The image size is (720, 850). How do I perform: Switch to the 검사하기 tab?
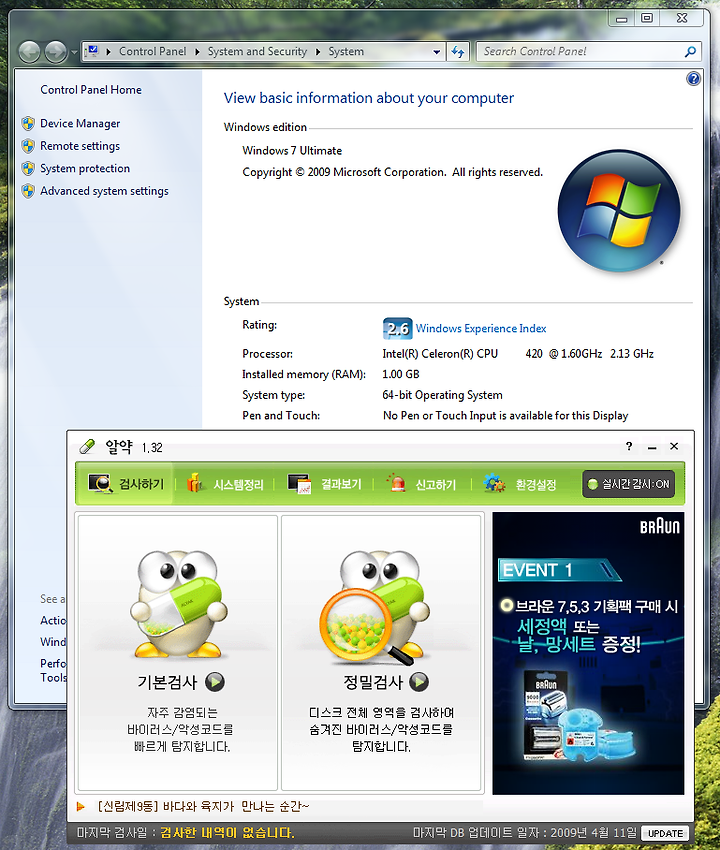pos(125,484)
